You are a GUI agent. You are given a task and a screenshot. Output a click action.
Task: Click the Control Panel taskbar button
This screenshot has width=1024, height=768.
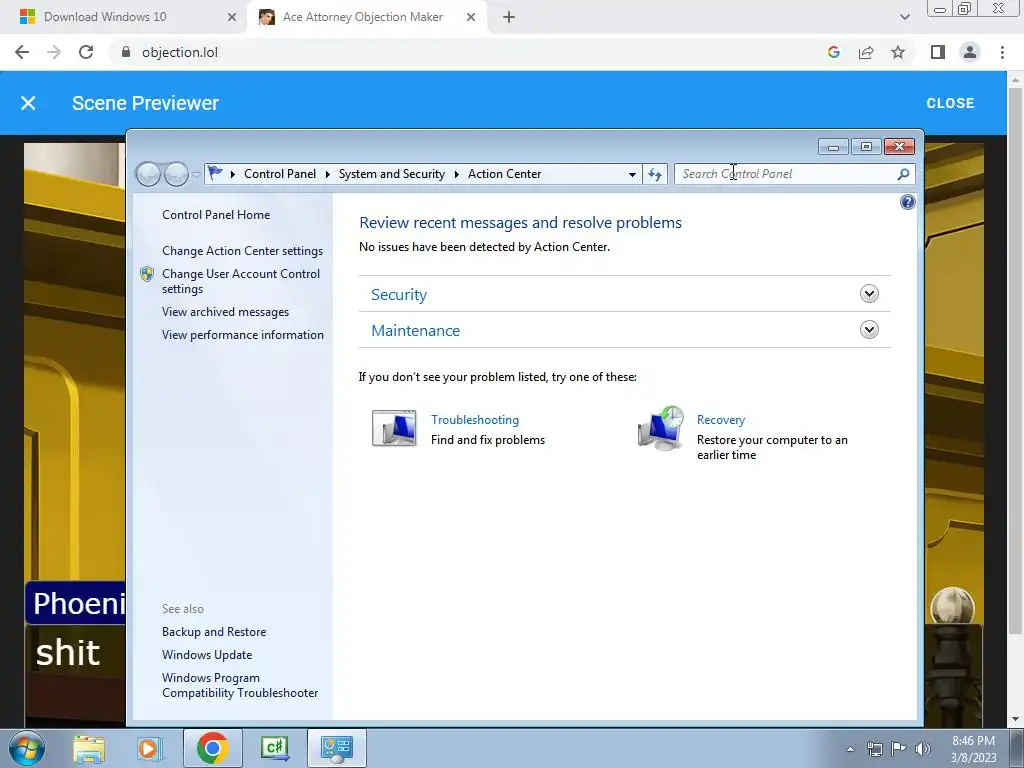coord(336,748)
